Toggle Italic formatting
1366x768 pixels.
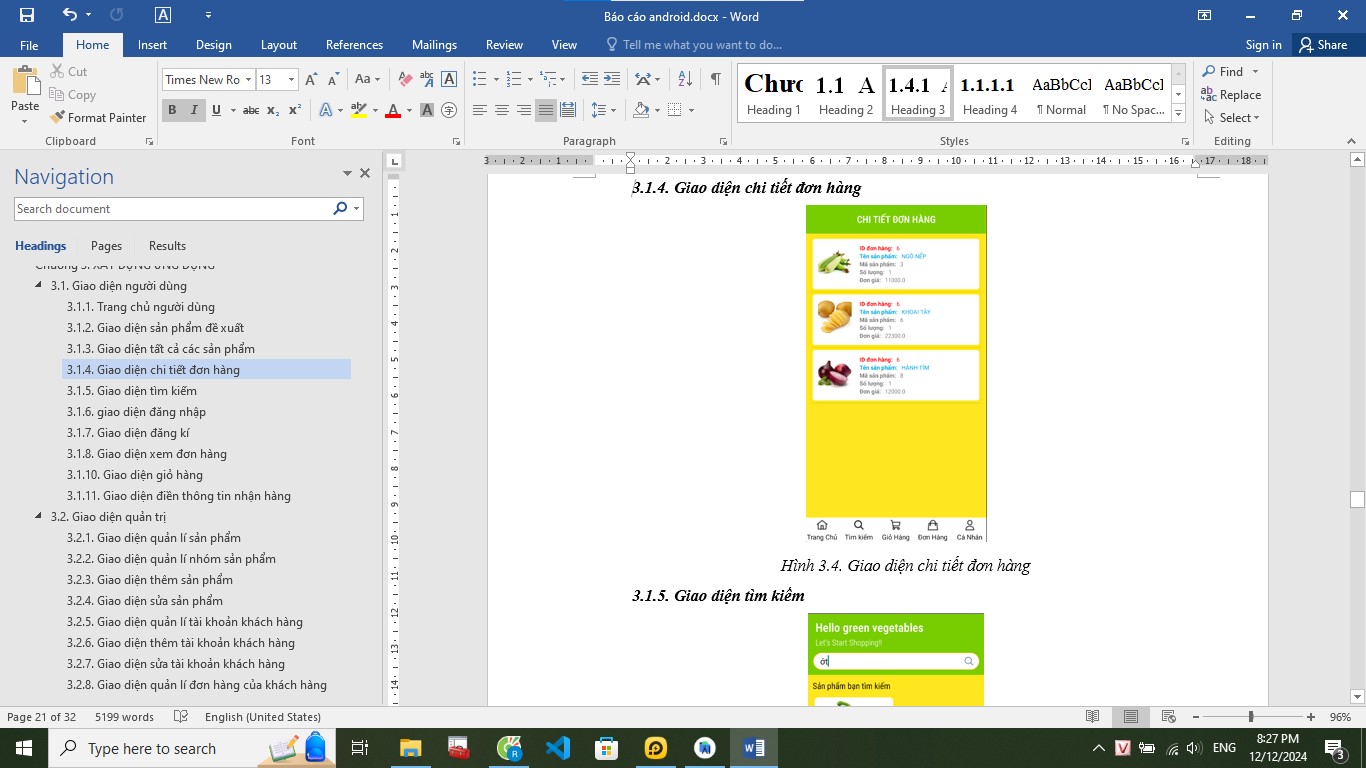[x=194, y=110]
